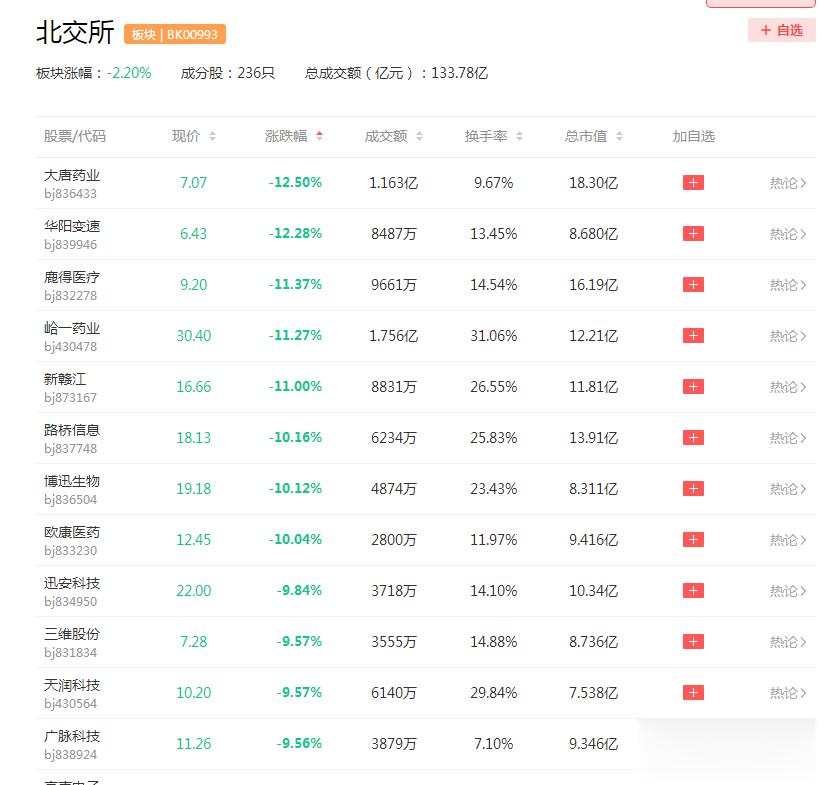
Task: Select stock code bj839946
Action: point(70,245)
